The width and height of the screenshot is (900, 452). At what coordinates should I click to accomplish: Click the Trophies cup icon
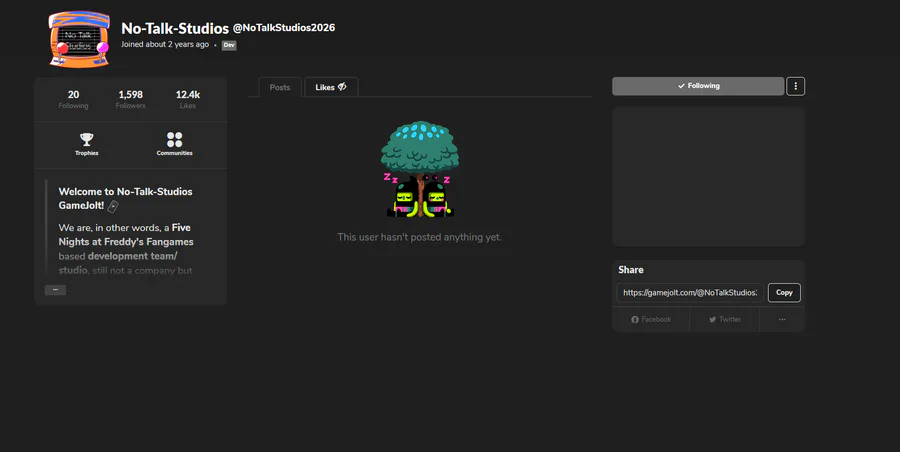point(87,139)
